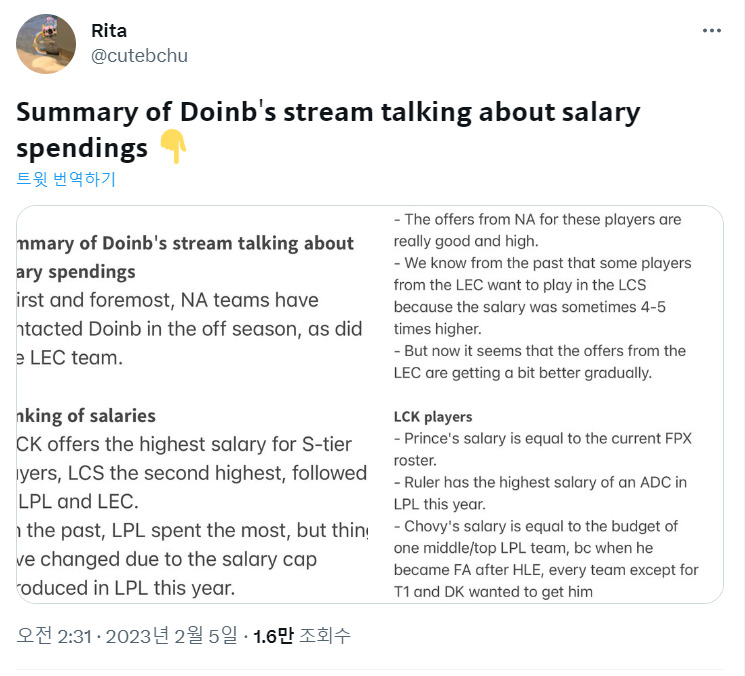Click the 트윗 번역하기 translate link
Viewport: 745px width, 676px height.
[66, 179]
